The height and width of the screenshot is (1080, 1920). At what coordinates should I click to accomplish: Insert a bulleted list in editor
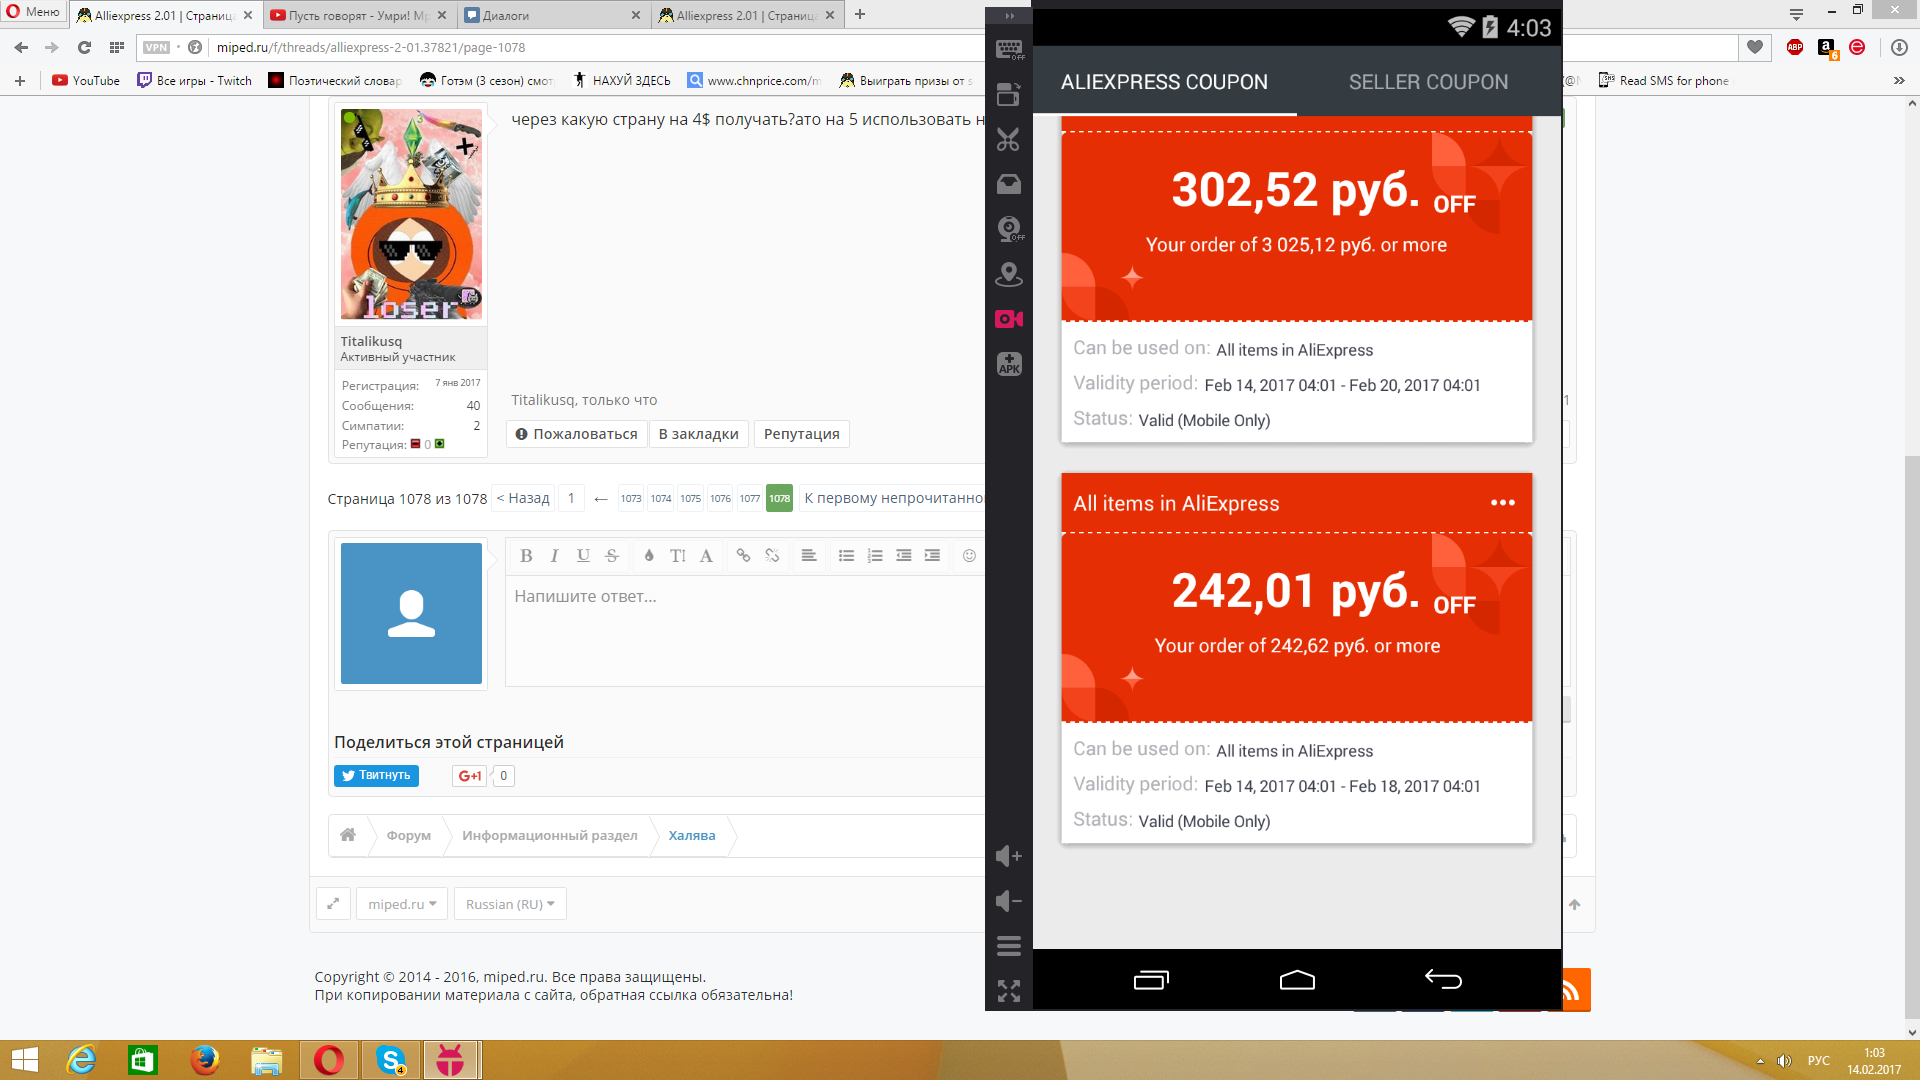click(x=846, y=556)
